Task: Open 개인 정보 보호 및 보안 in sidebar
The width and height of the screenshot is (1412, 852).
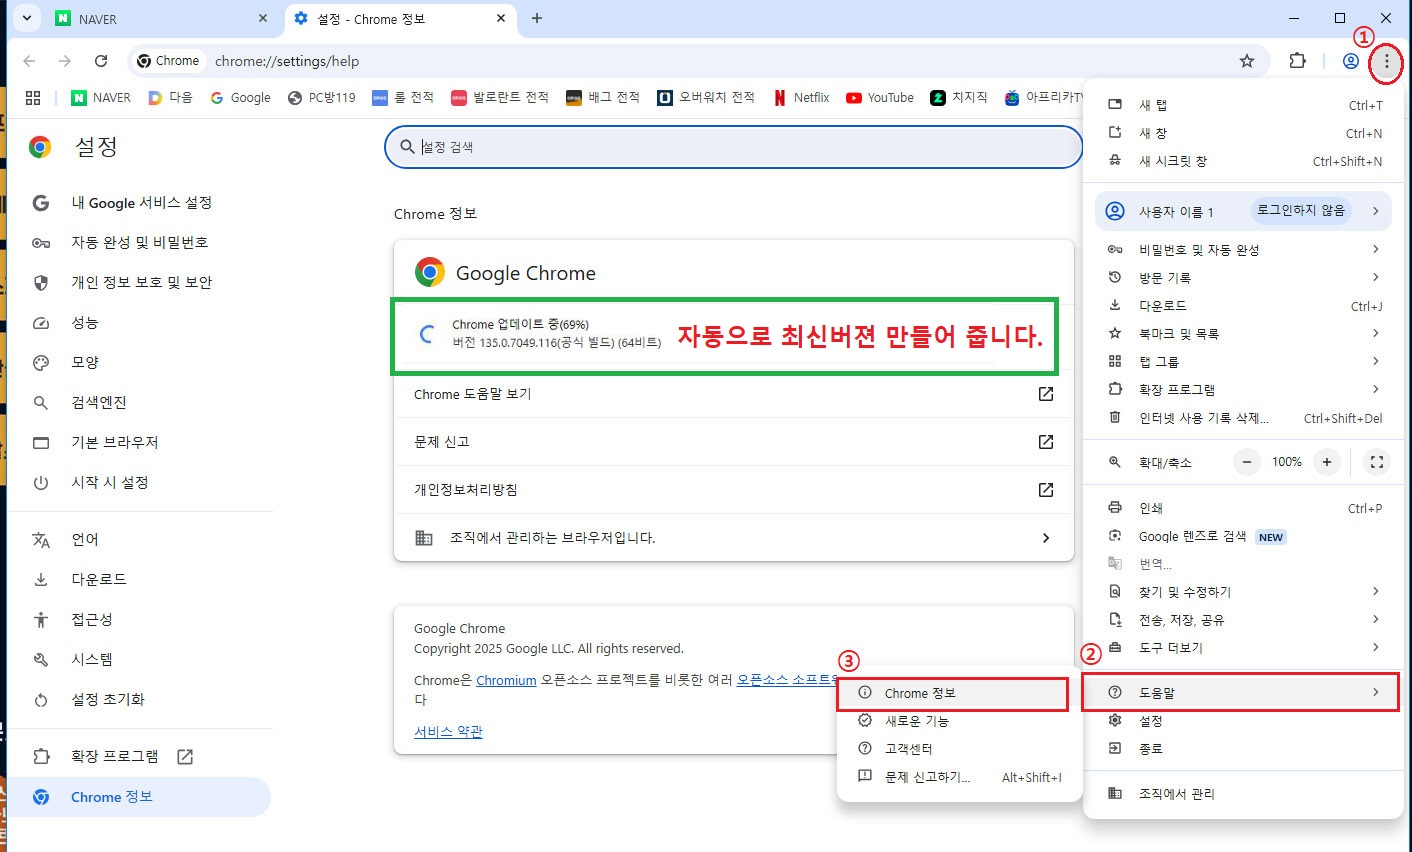Action: point(141,283)
